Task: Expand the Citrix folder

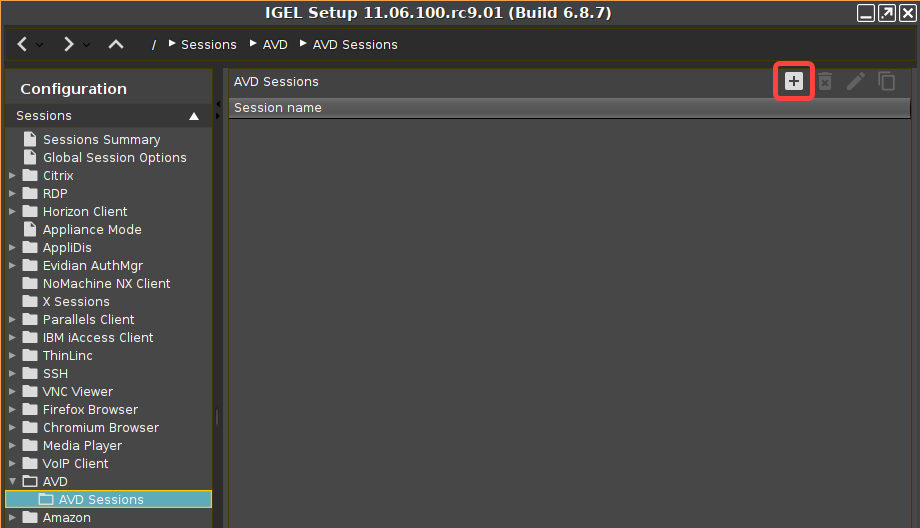Action: [12, 176]
